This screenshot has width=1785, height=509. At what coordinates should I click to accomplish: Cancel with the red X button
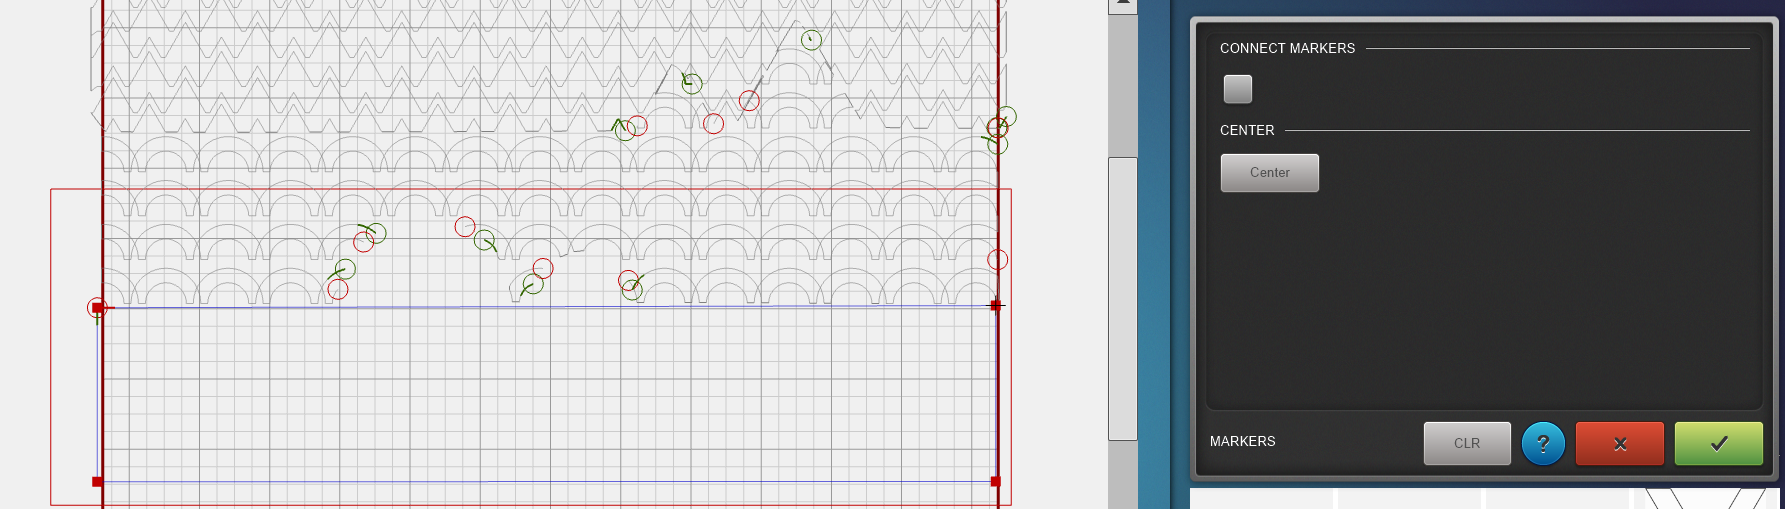tap(1619, 443)
